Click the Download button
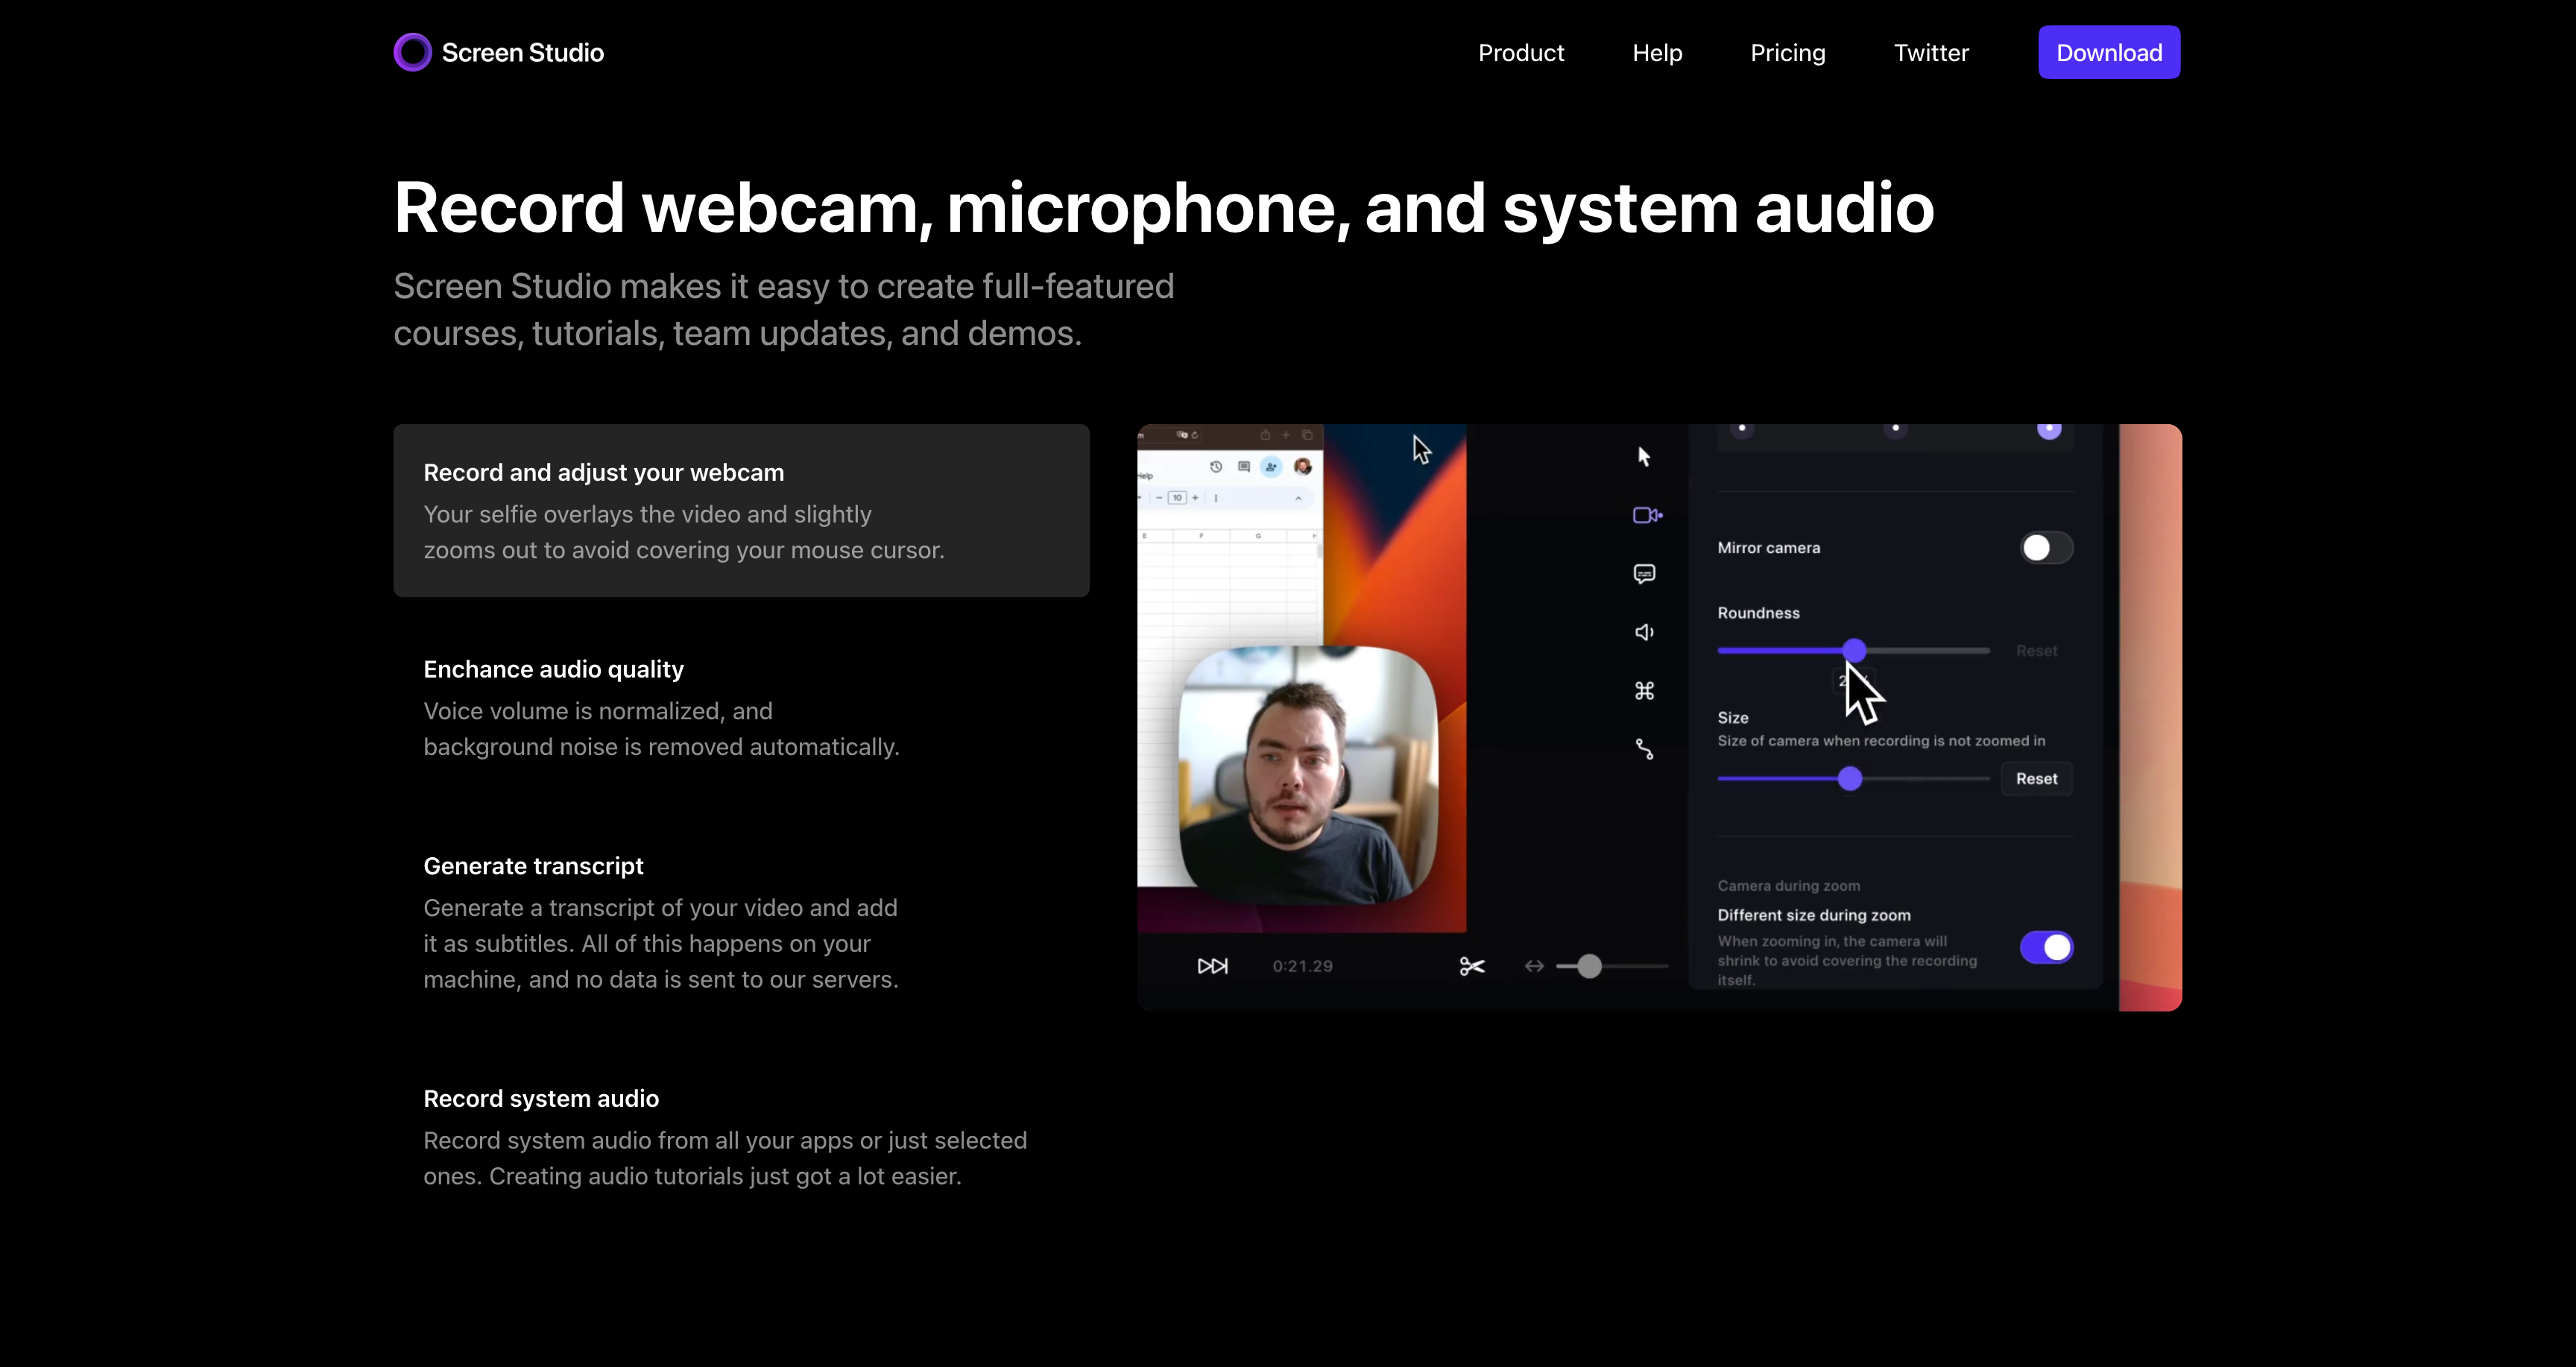This screenshot has height=1367, width=2576. [x=2109, y=52]
